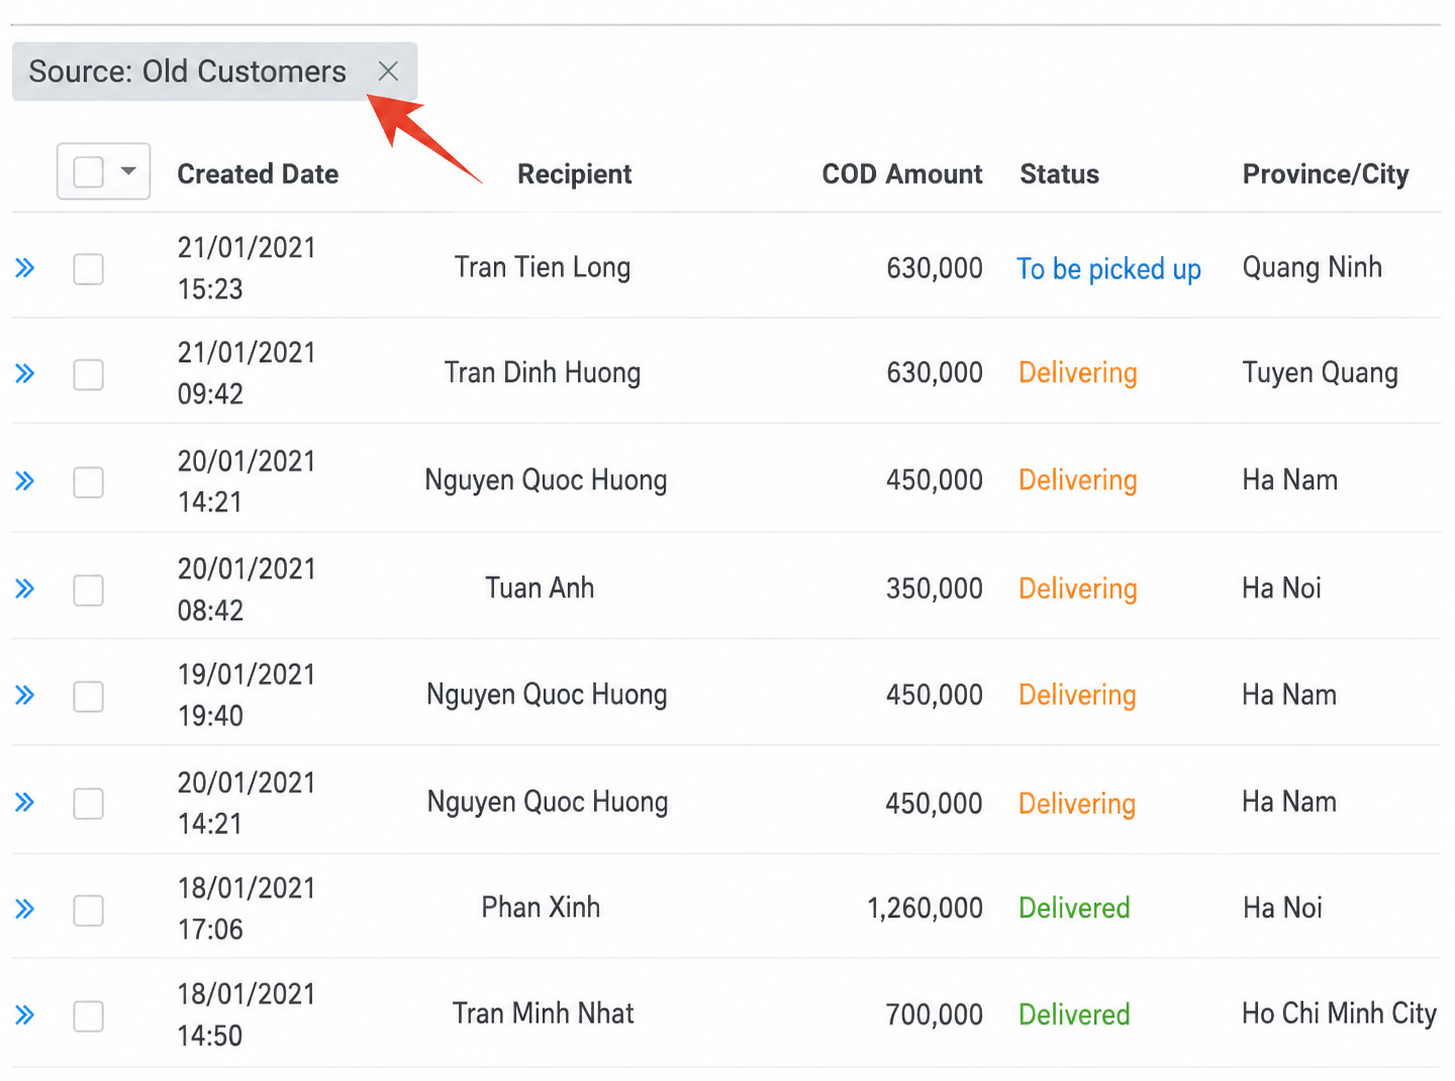Tick the Tran Minh Nhat order checkbox
Viewport: 1455px width, 1081px height.
pyautogui.click(x=89, y=1016)
